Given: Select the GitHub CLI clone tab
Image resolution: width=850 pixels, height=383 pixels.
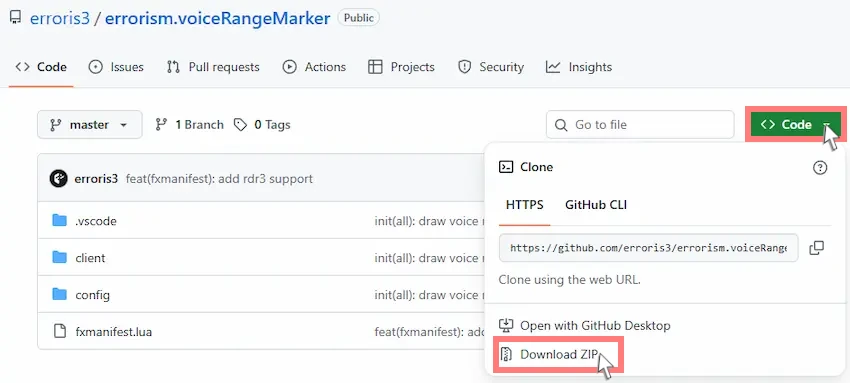Looking at the screenshot, I should coord(596,205).
